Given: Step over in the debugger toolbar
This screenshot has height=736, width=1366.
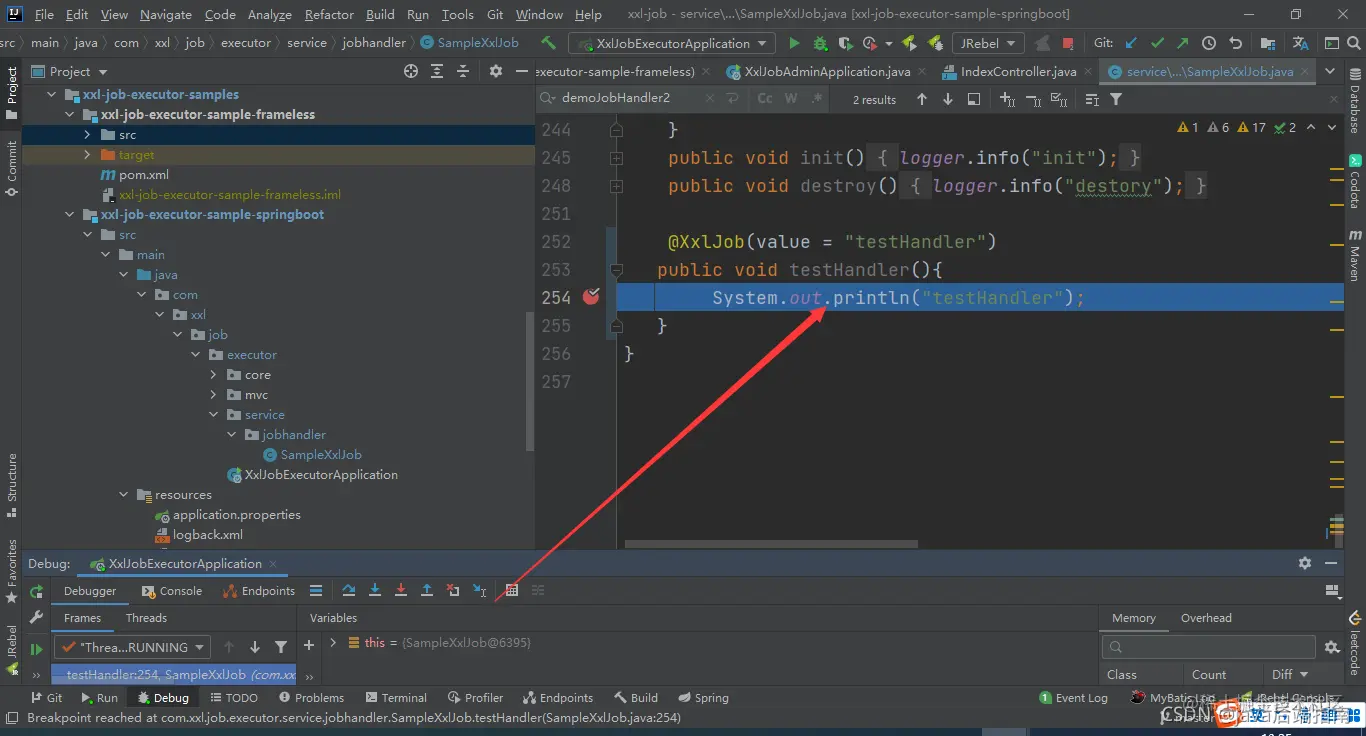Looking at the screenshot, I should (x=349, y=591).
